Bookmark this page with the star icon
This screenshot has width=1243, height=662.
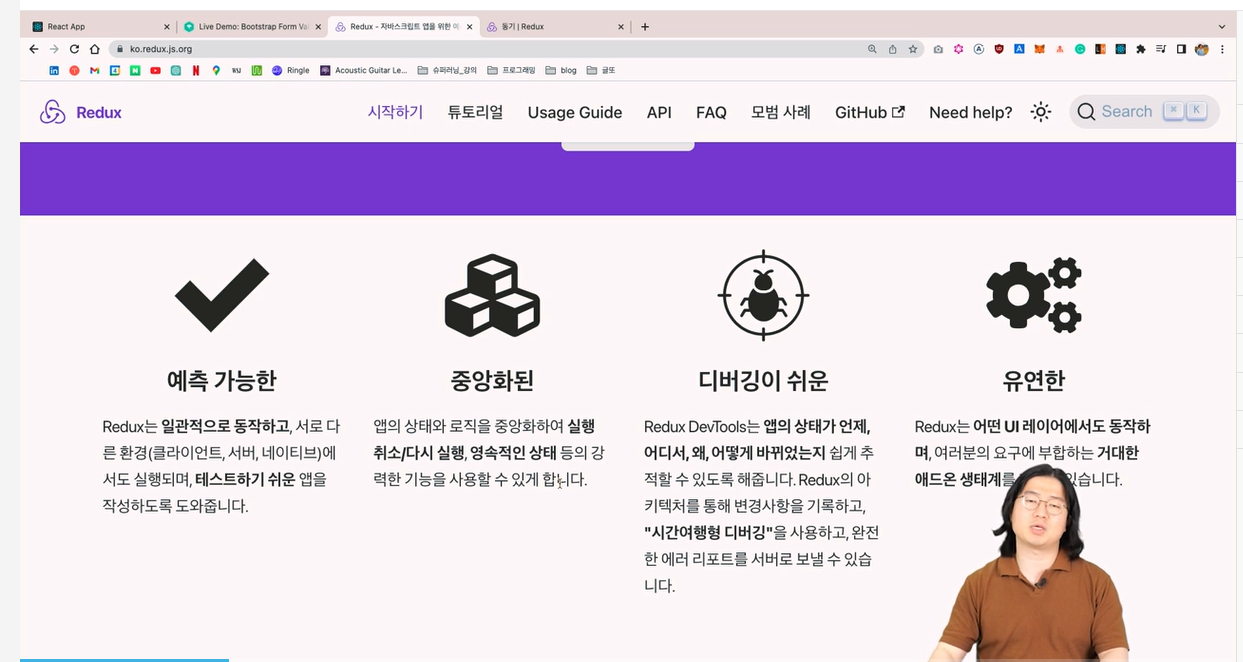(x=913, y=49)
